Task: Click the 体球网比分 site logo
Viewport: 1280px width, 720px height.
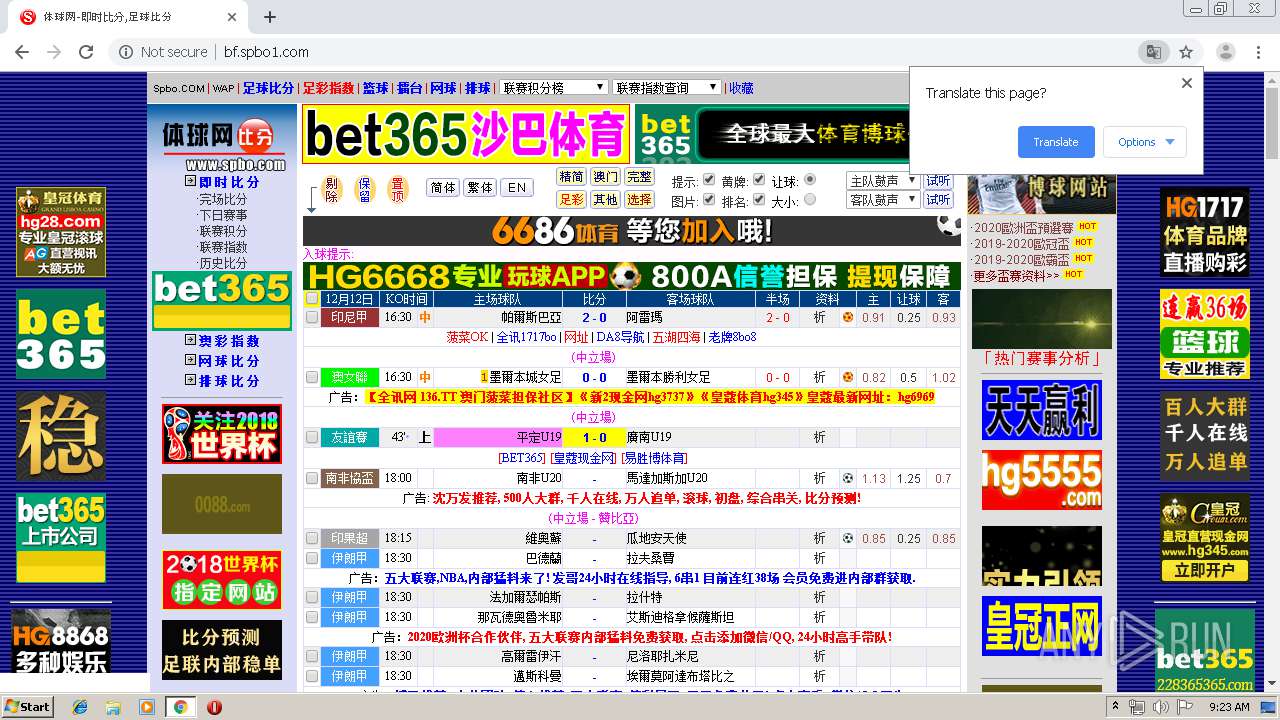Action: [x=222, y=145]
